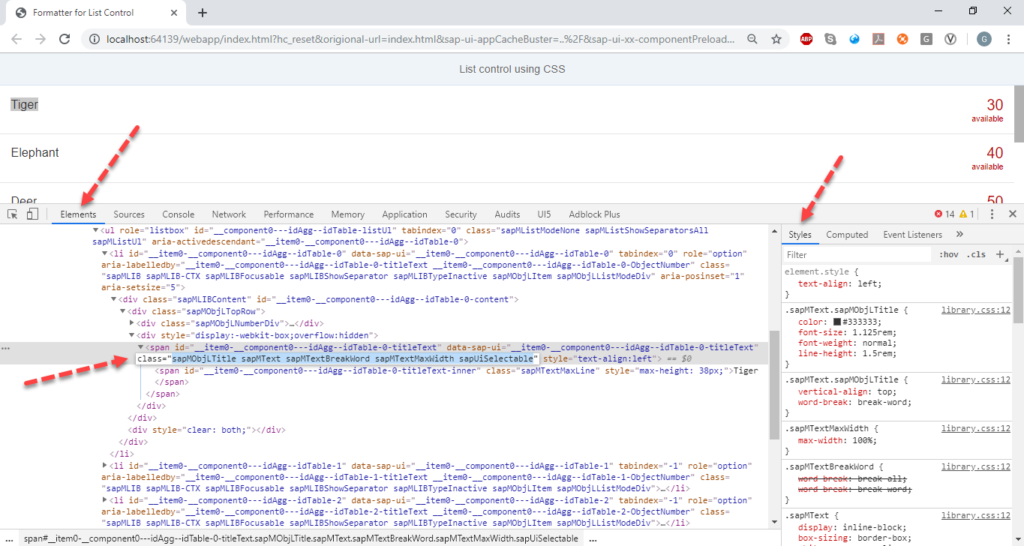Click the orange circular extension icon

pyautogui.click(x=903, y=39)
